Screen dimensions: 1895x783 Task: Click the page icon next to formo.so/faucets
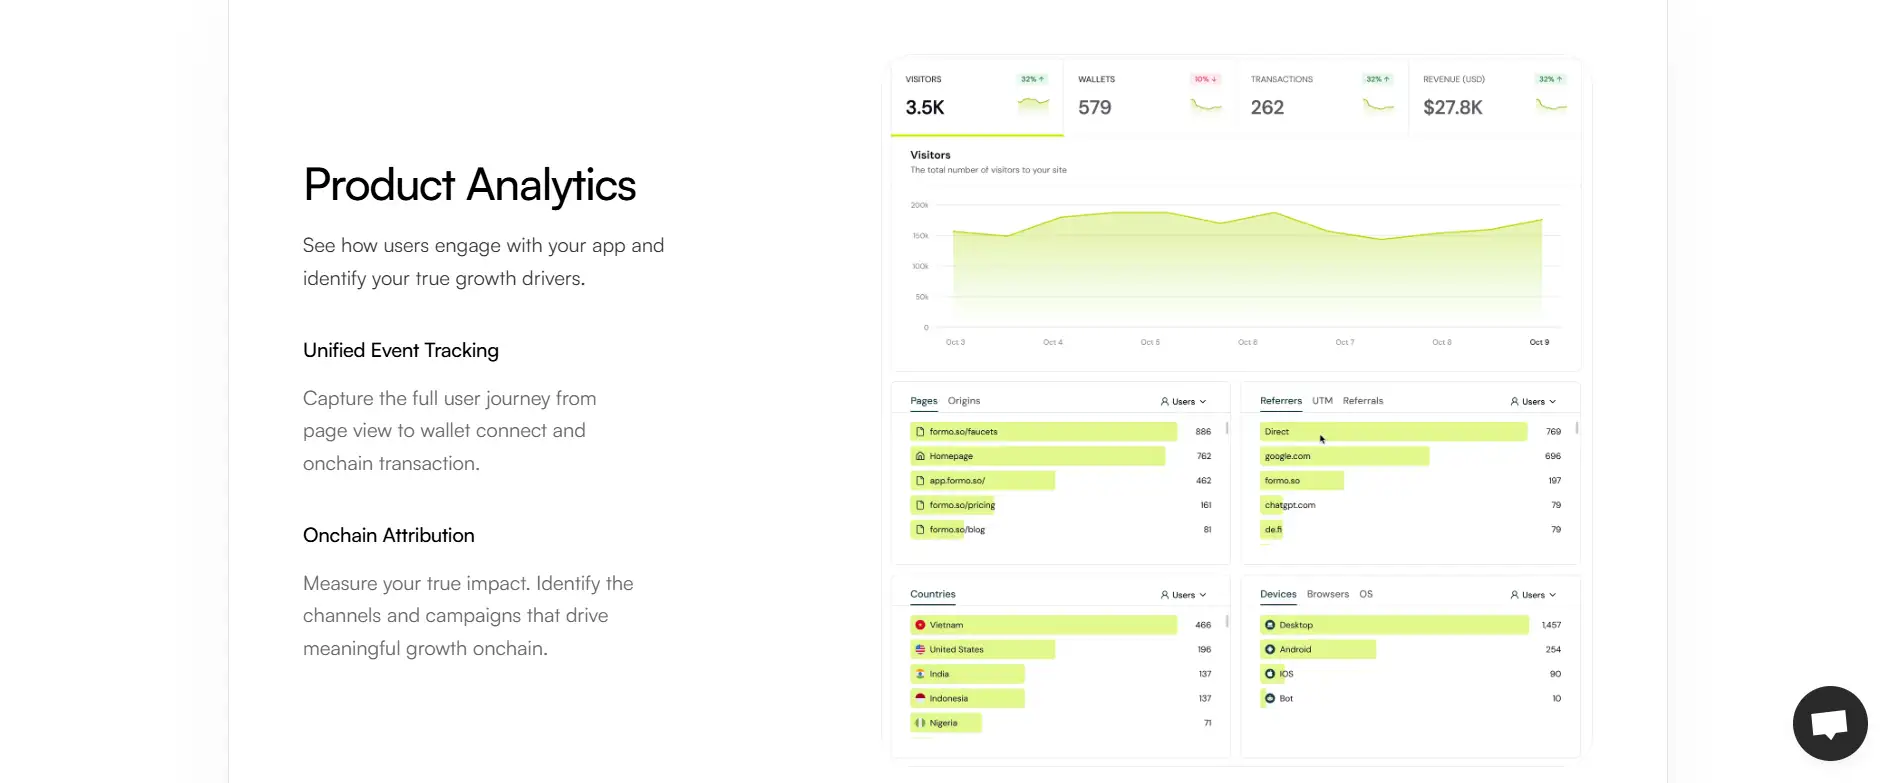(920, 432)
